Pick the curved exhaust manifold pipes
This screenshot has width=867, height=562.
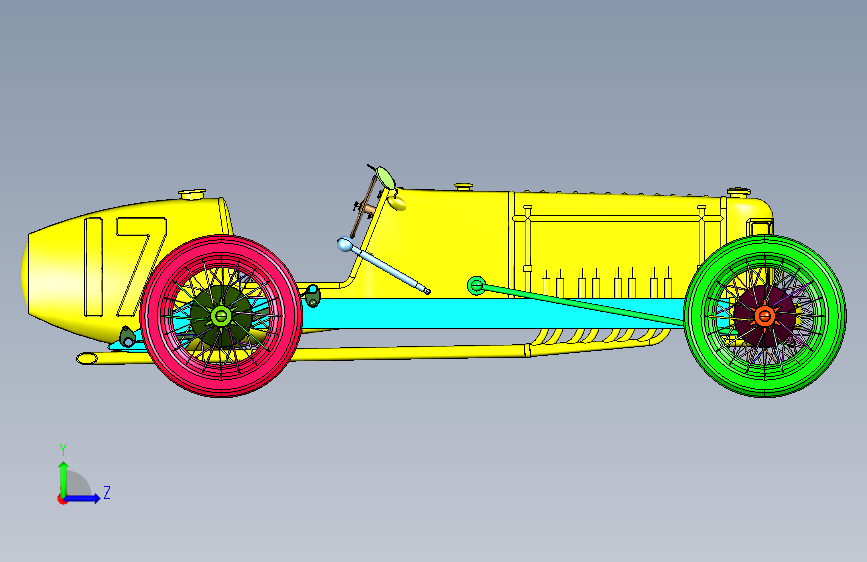(x=600, y=335)
